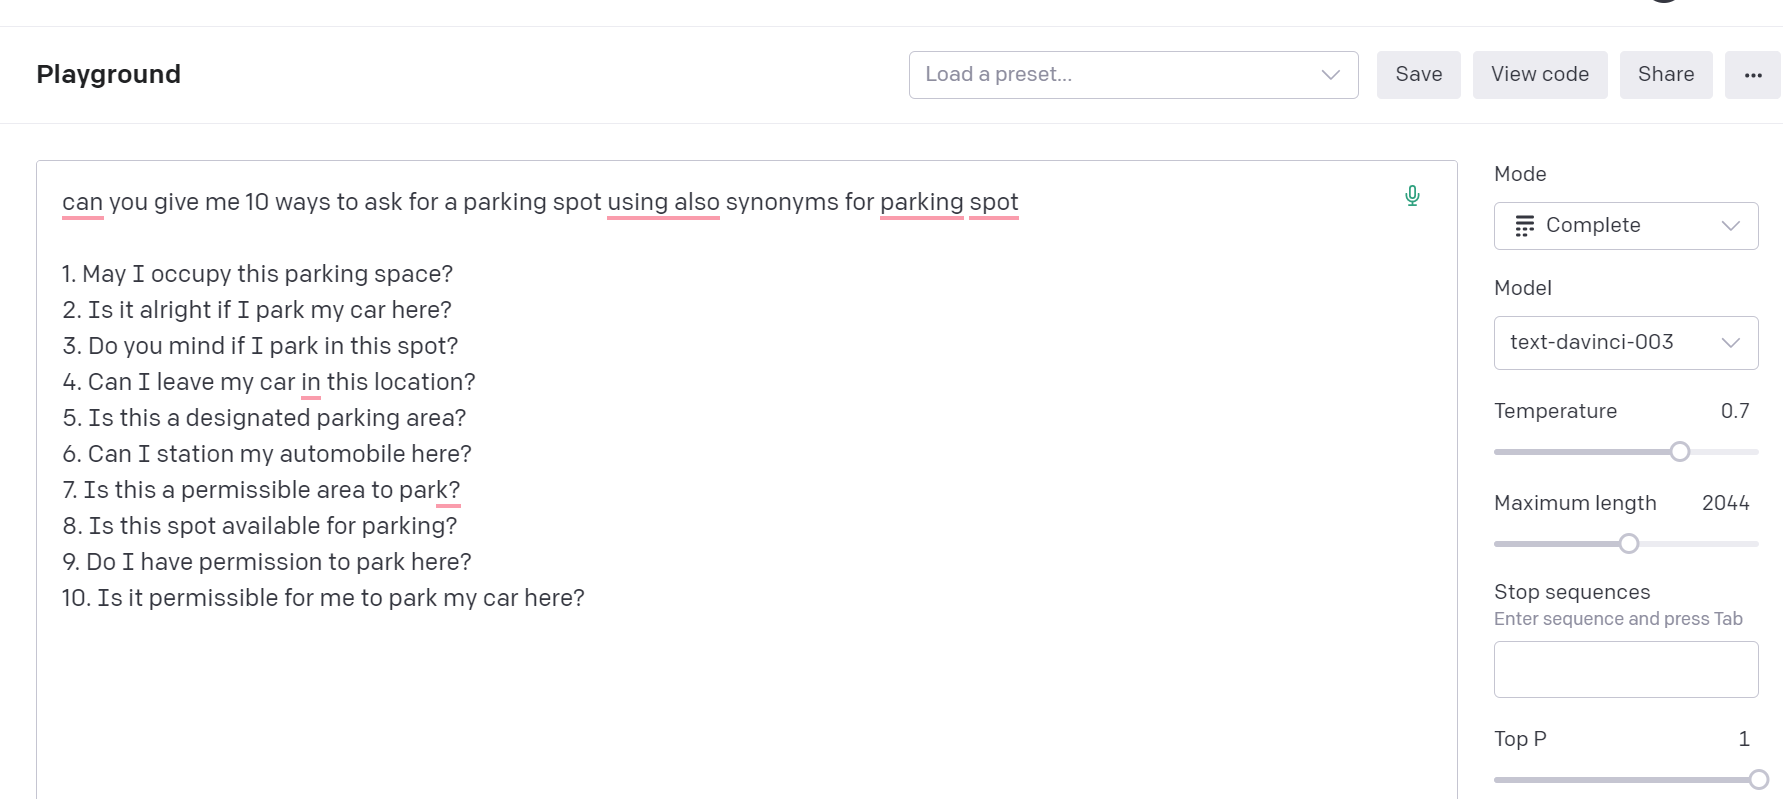
Task: Click the Temperature value 0.7
Action: [x=1735, y=411]
